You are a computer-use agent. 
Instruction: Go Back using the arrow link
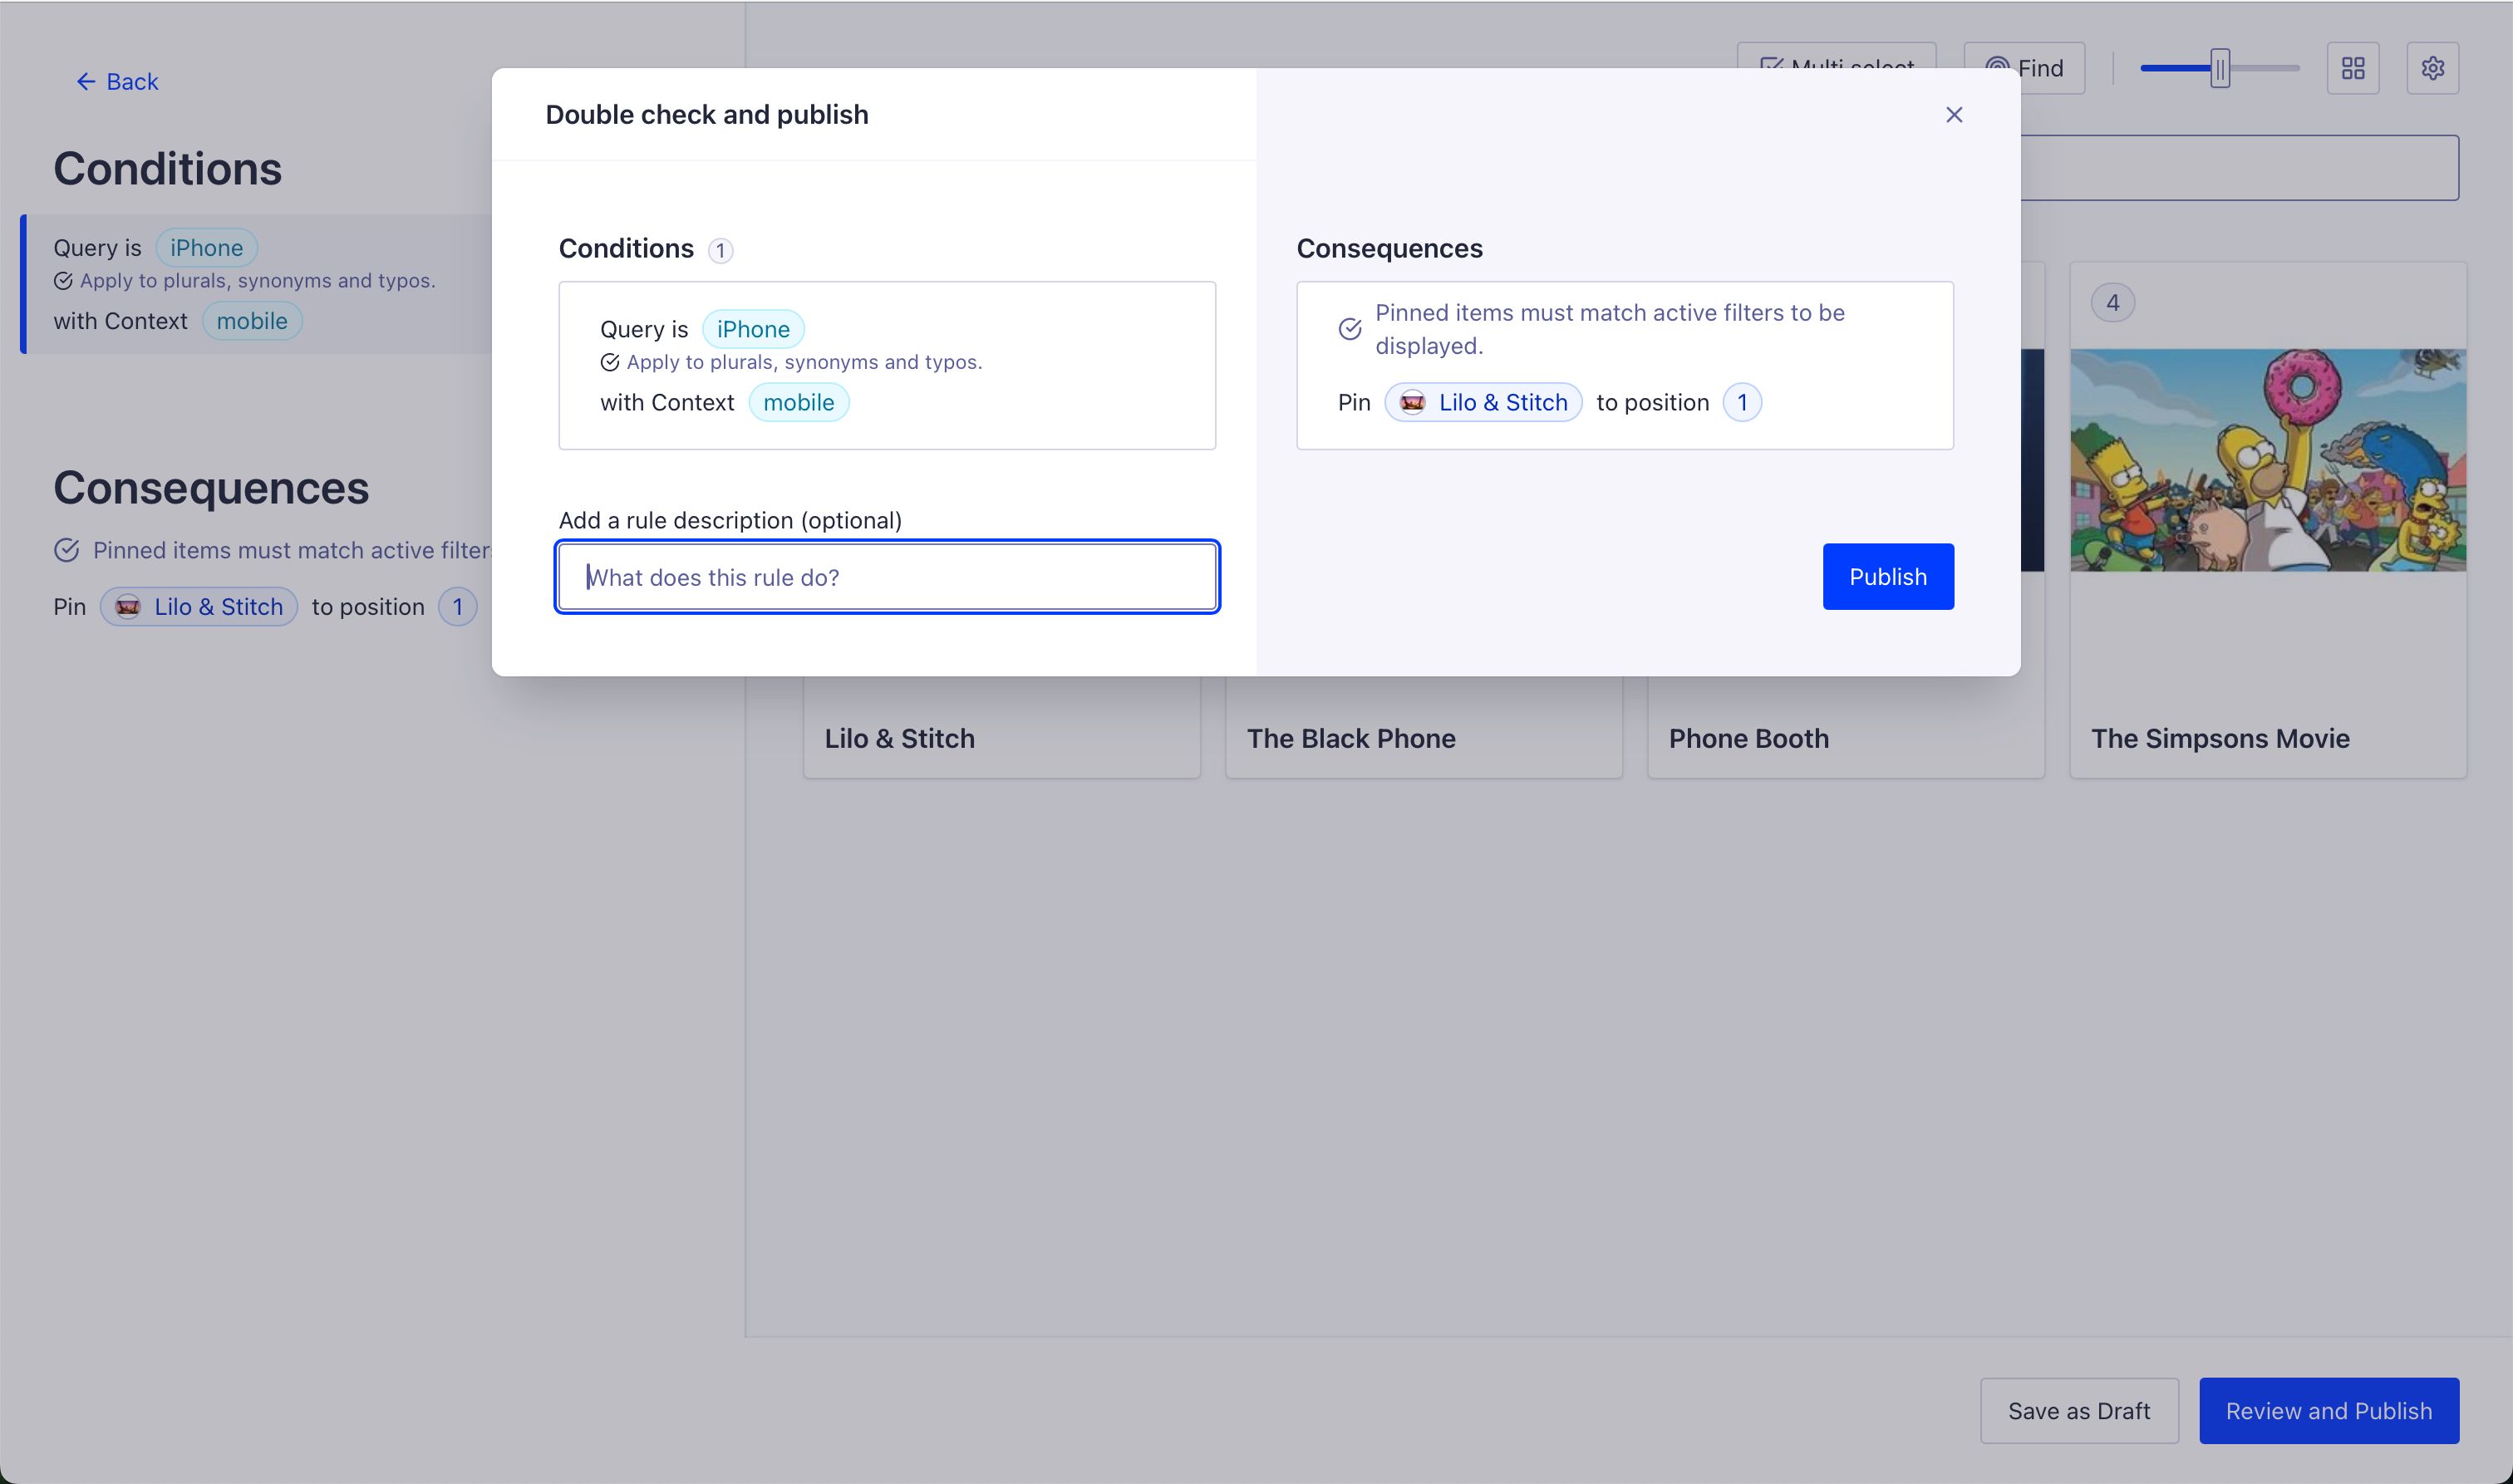coord(117,82)
